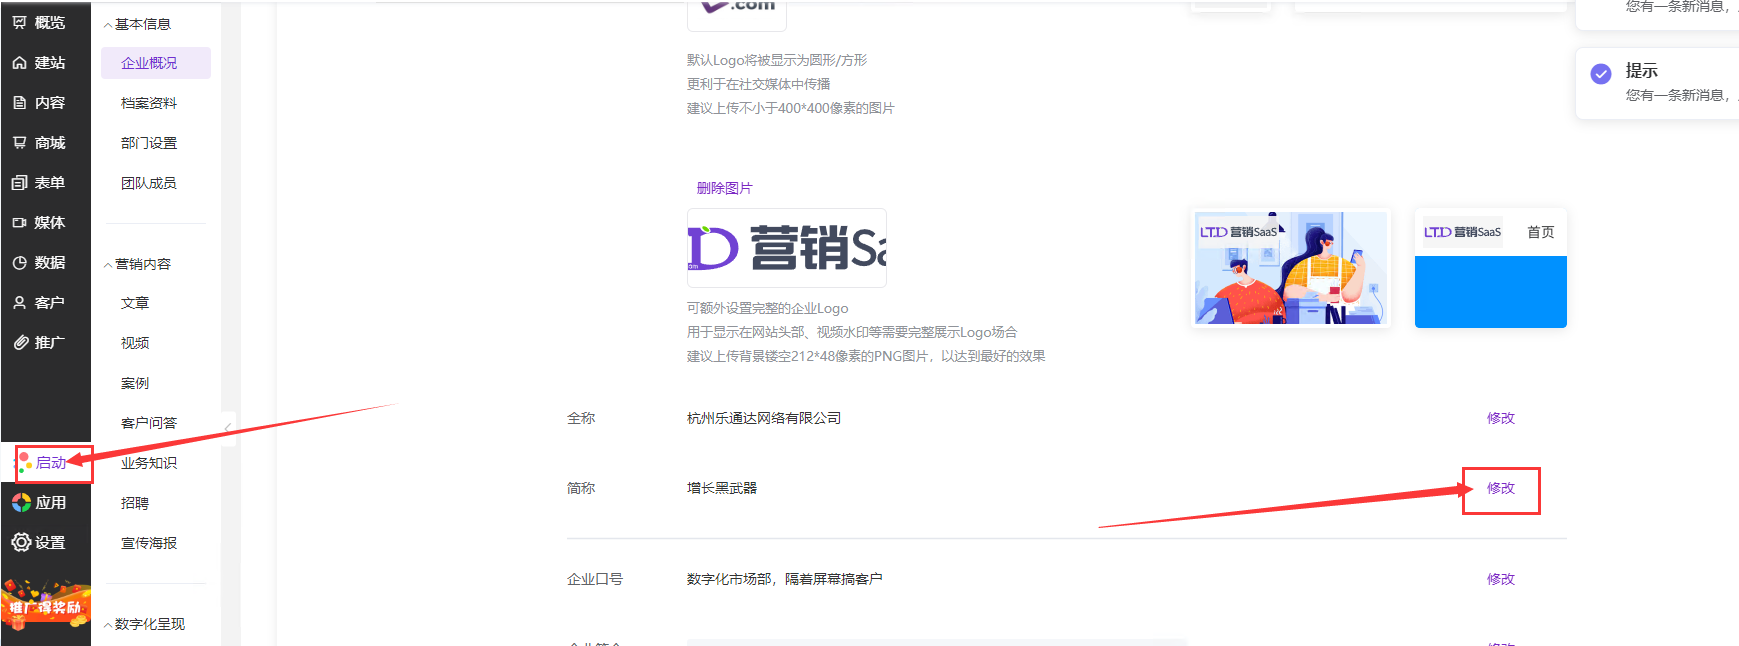
Task: Collapse the submenu panel with arrow handle
Action: tap(228, 428)
